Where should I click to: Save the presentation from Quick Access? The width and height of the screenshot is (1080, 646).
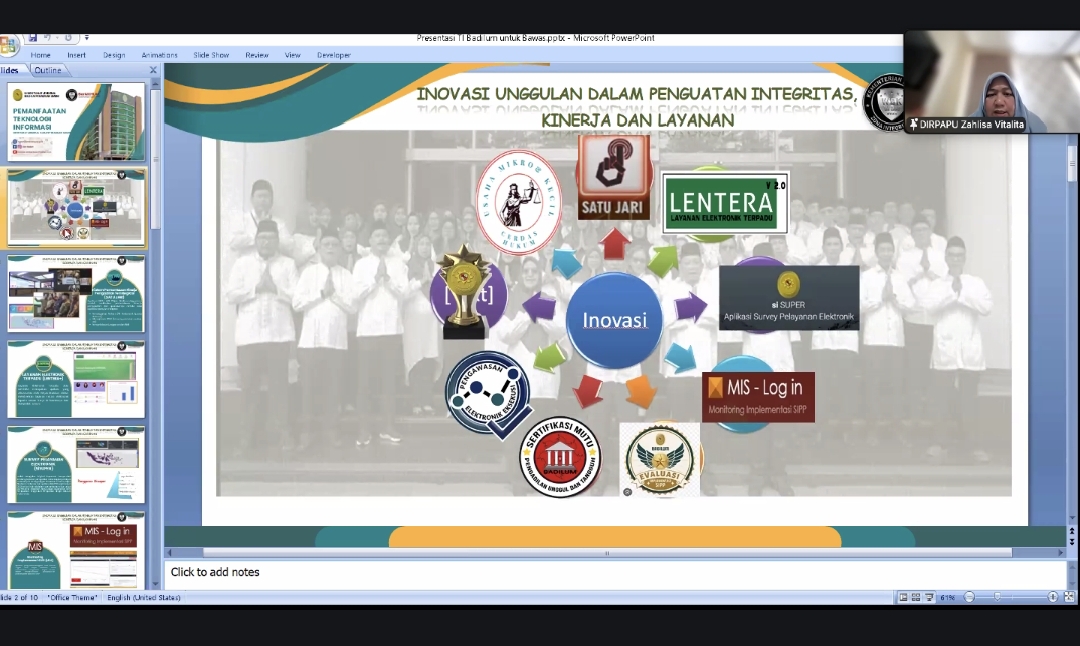pos(32,38)
